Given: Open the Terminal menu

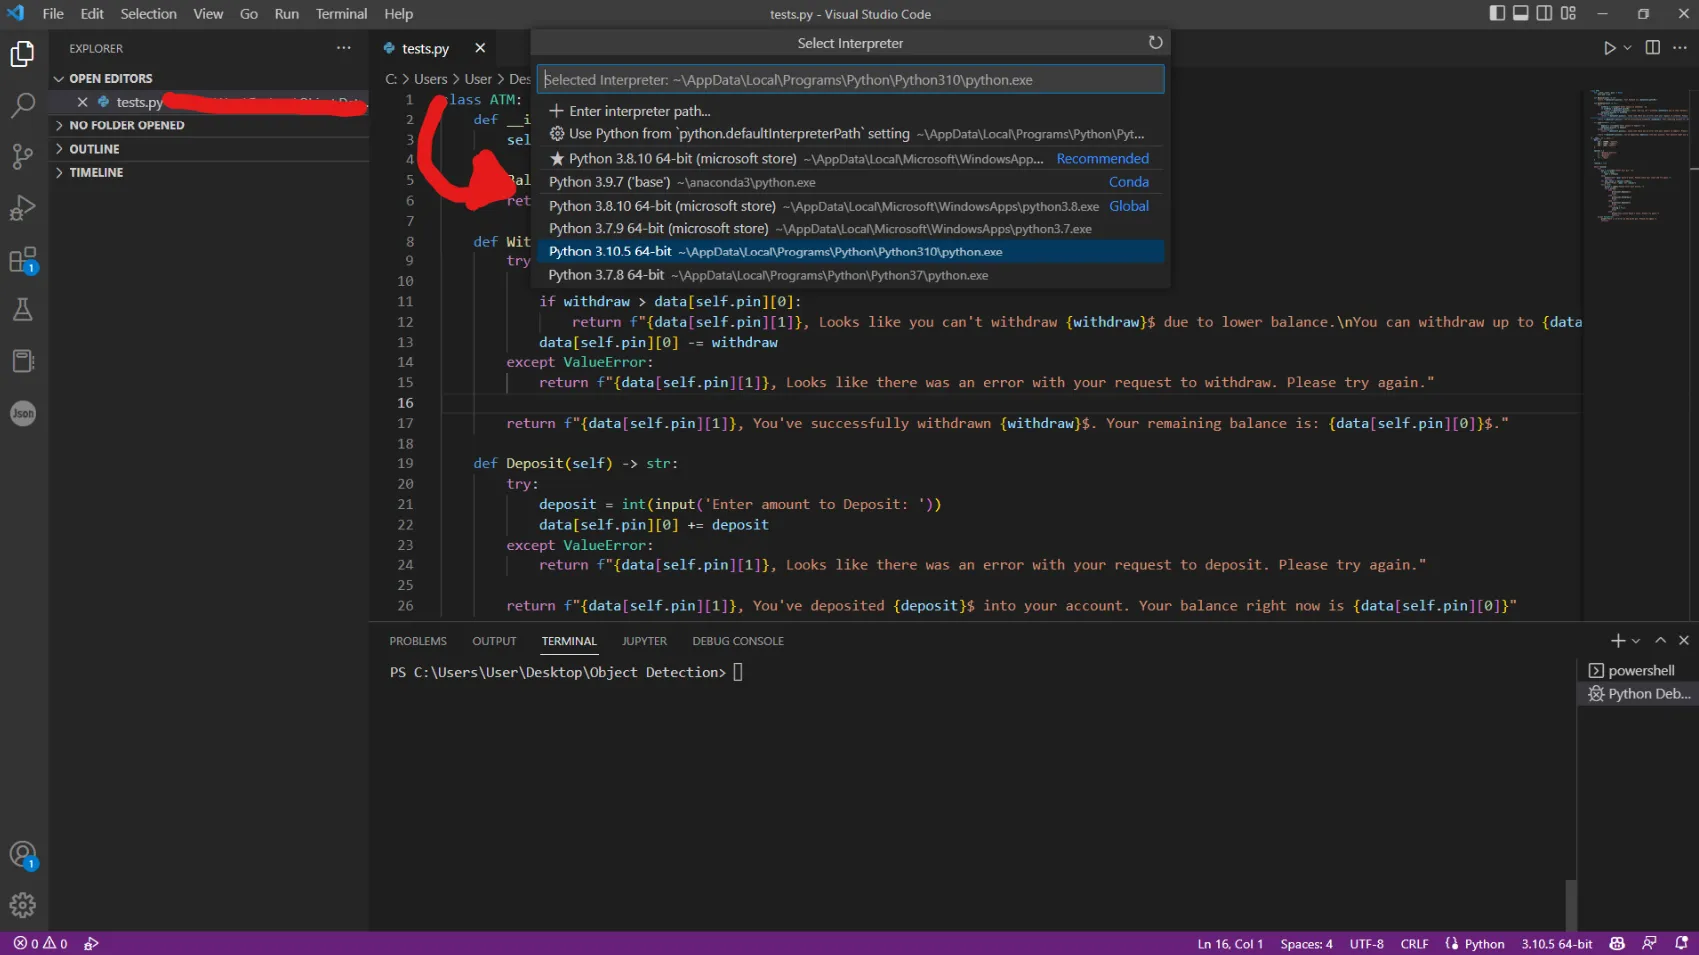Looking at the screenshot, I should (x=341, y=14).
